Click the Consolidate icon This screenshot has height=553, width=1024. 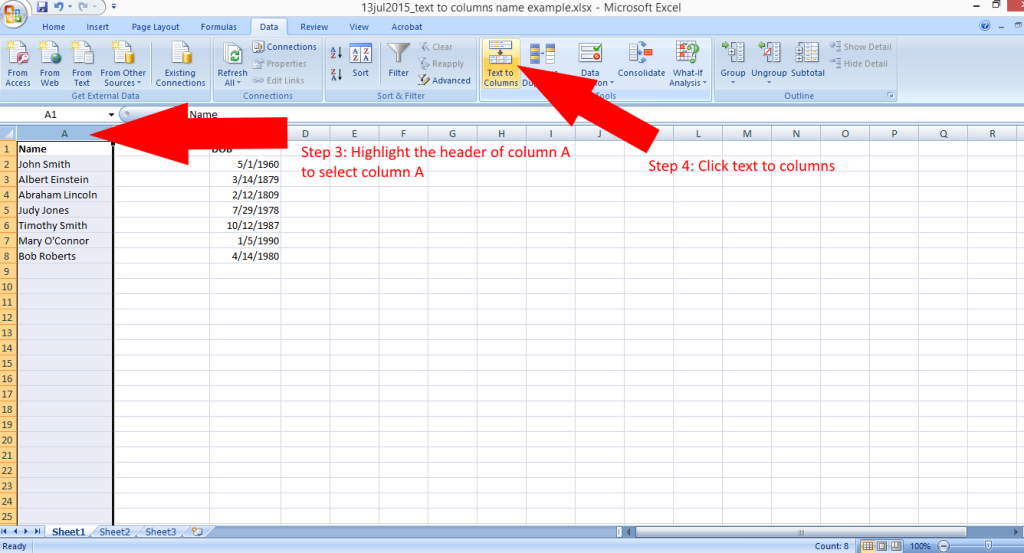641,60
